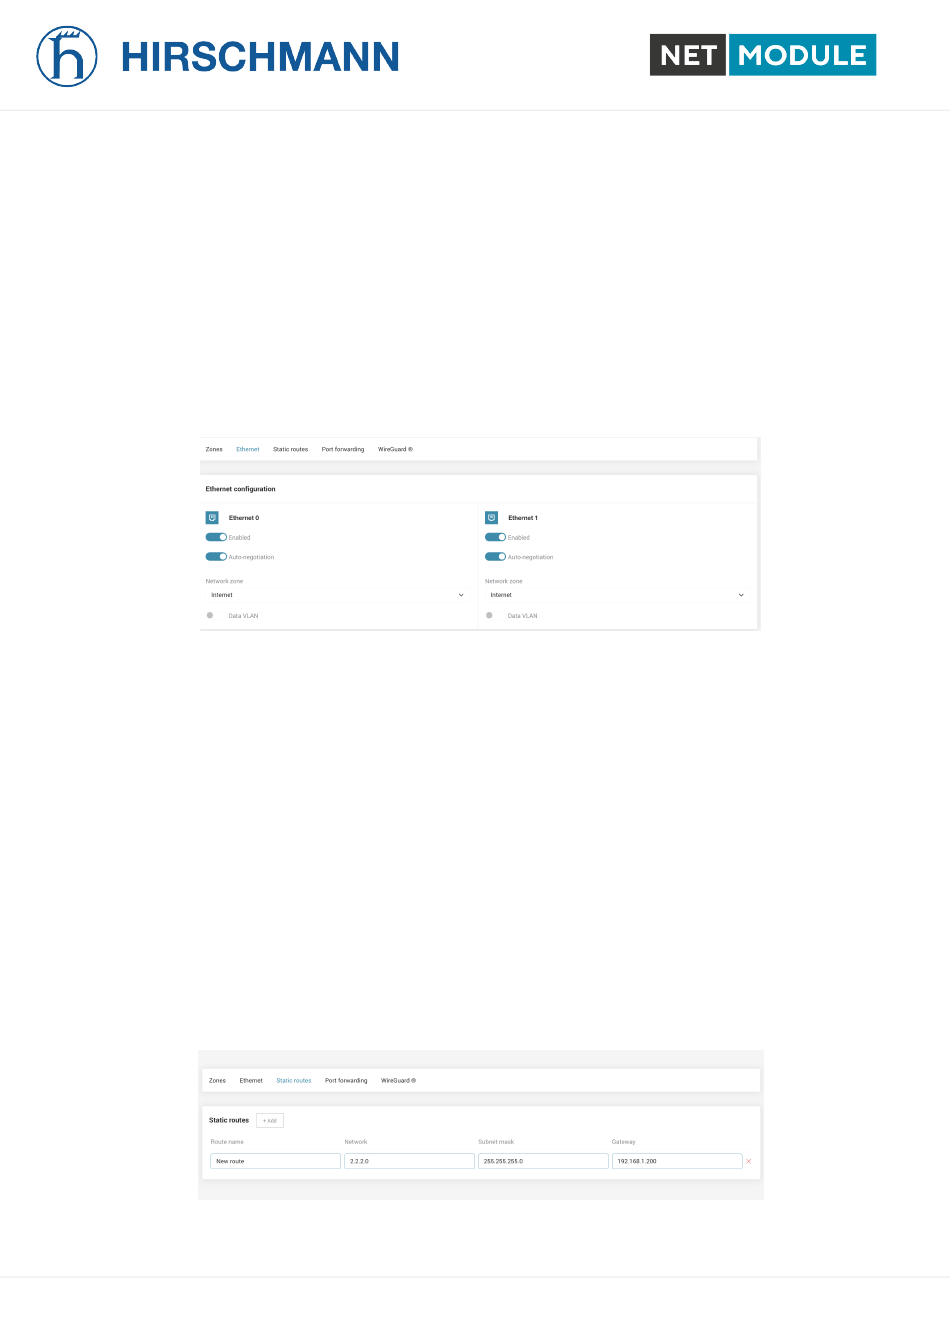Turn off Ethernet 0 Auto-negotiation

216,557
